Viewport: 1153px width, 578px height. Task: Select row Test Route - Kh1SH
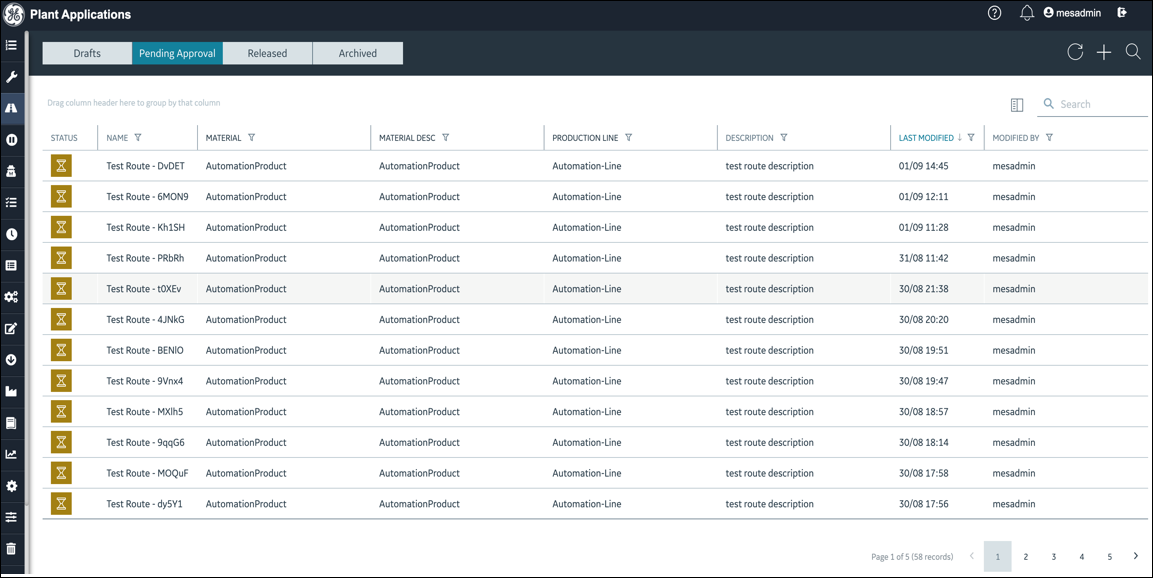[x=595, y=227]
